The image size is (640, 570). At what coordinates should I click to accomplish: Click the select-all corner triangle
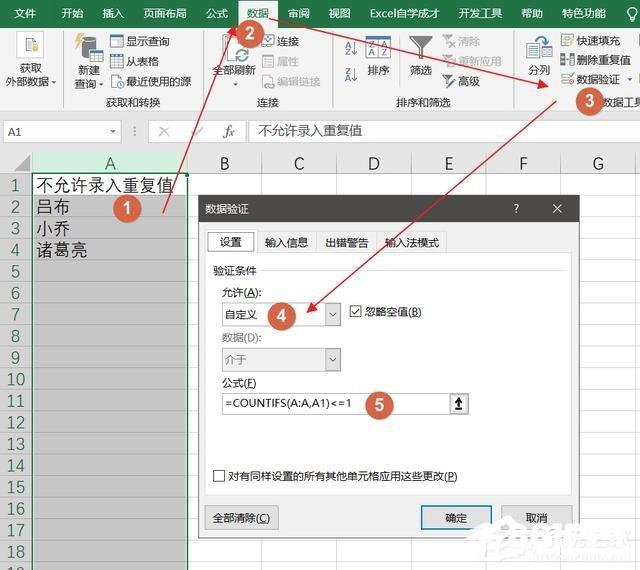[x=21, y=163]
